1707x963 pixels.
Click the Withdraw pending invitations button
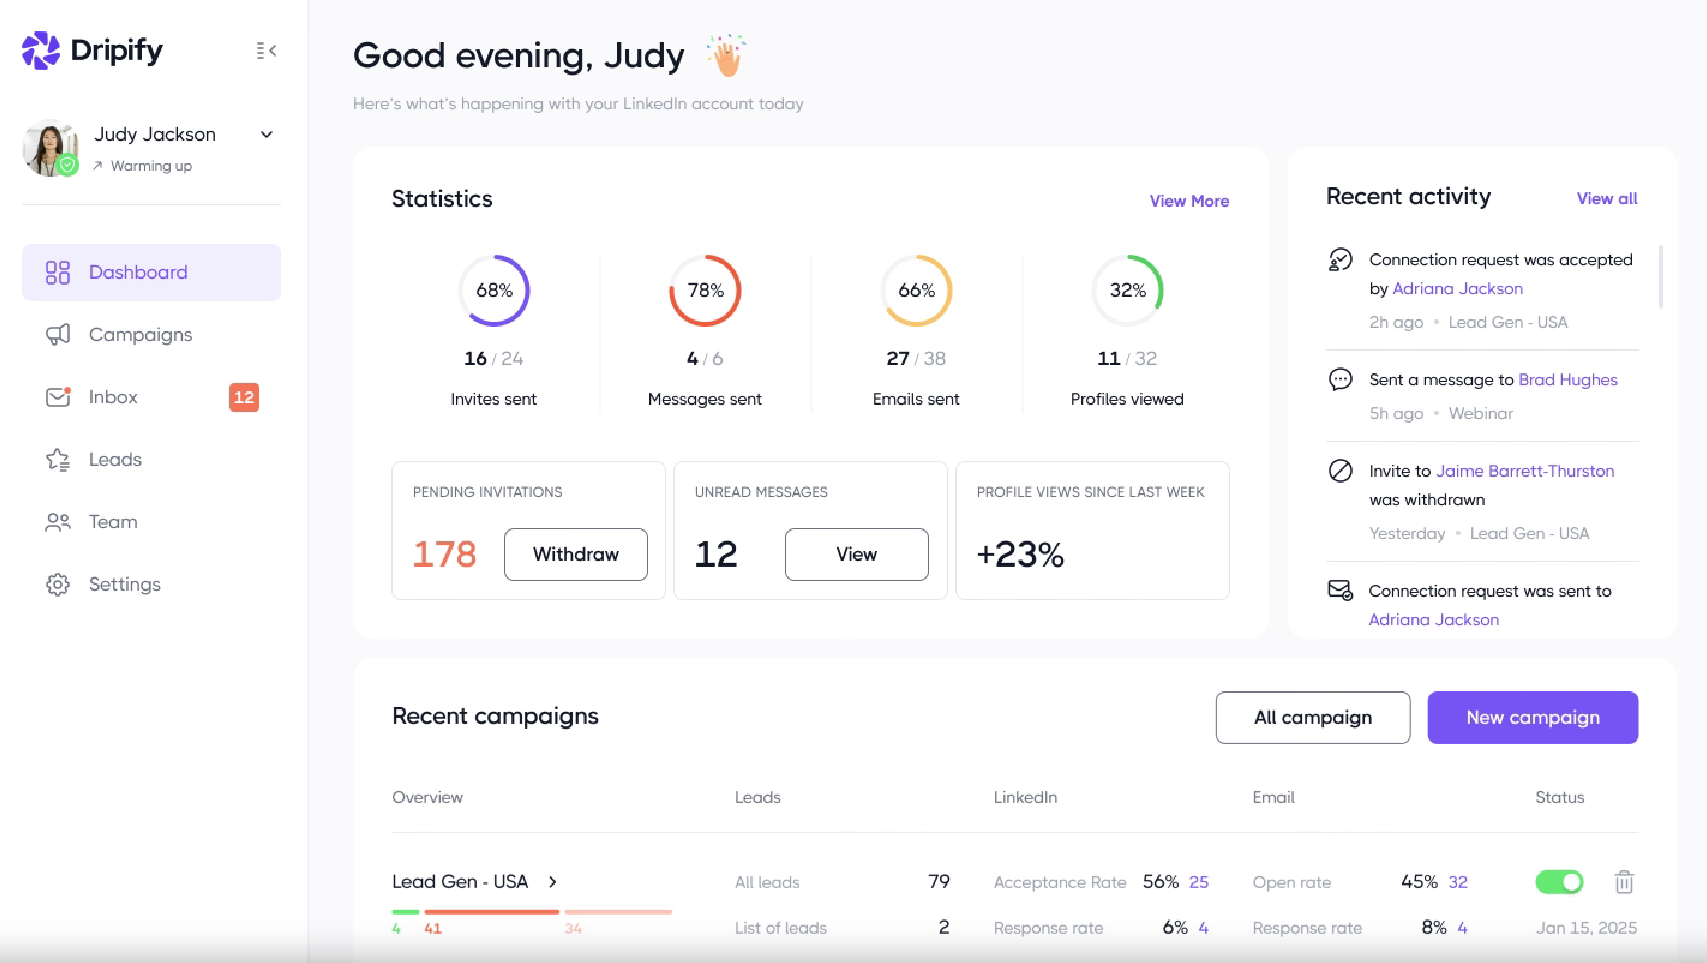[576, 554]
